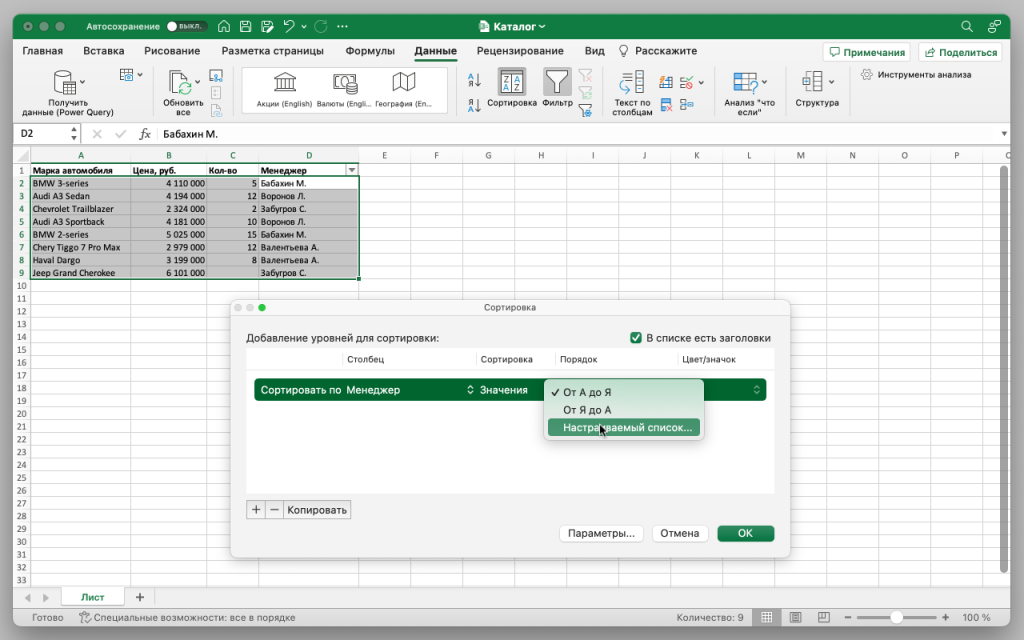Choose 'Настраиваемый список...' option
The height and width of the screenshot is (640, 1024).
click(x=624, y=428)
